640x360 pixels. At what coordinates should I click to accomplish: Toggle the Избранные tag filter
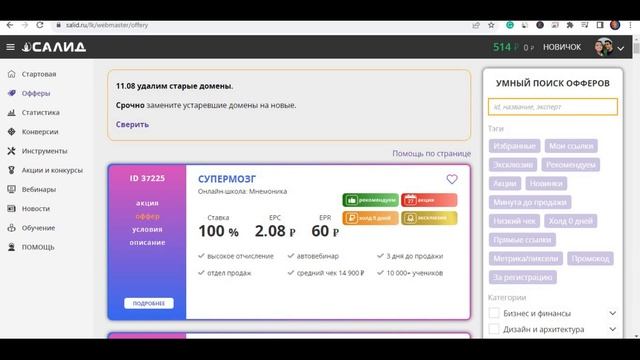click(x=514, y=146)
